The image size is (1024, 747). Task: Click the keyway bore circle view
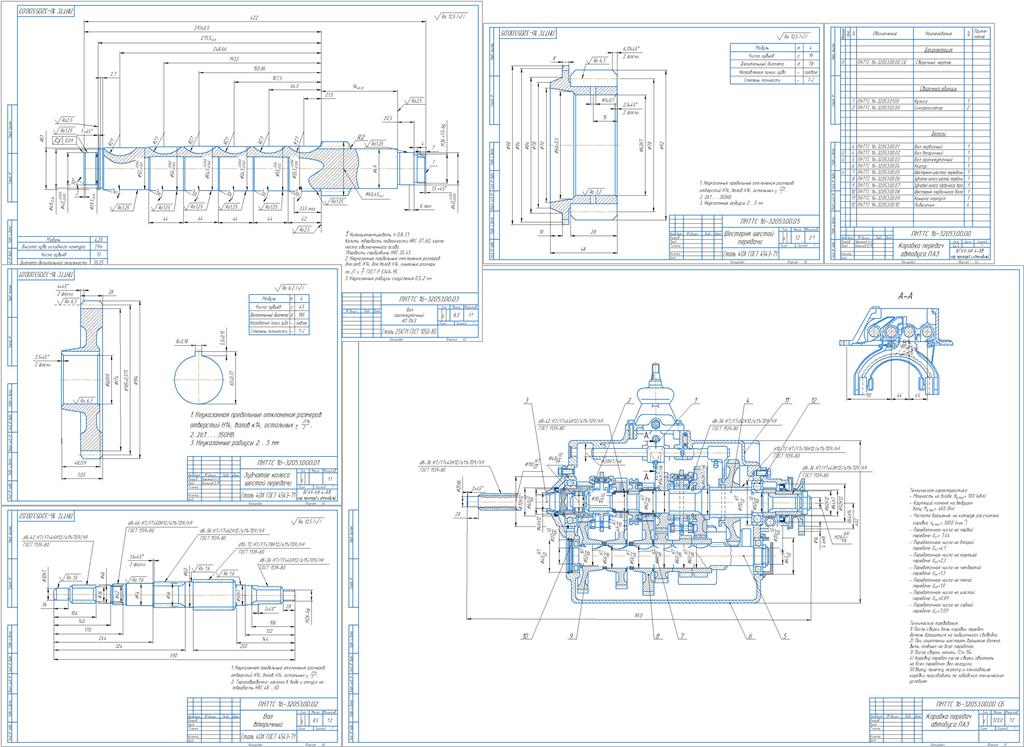200,379
